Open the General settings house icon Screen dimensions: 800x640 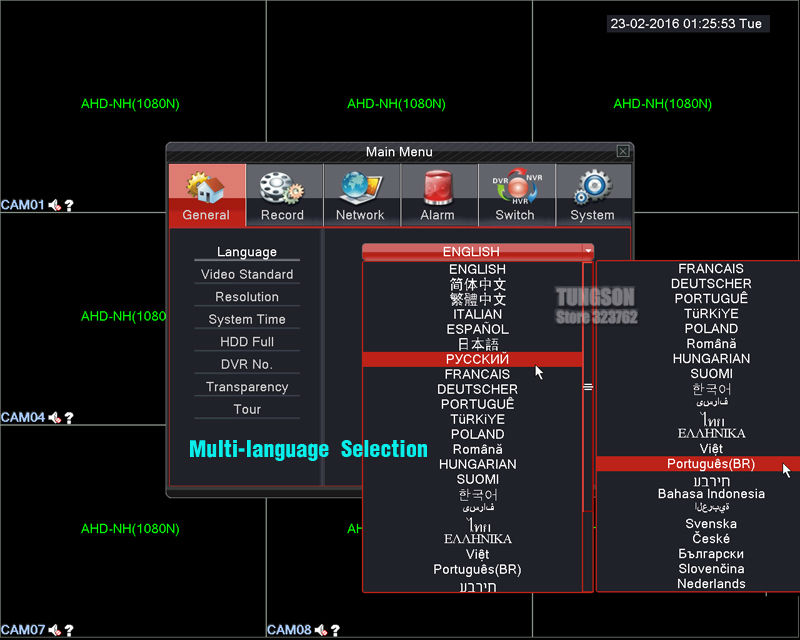coord(206,188)
